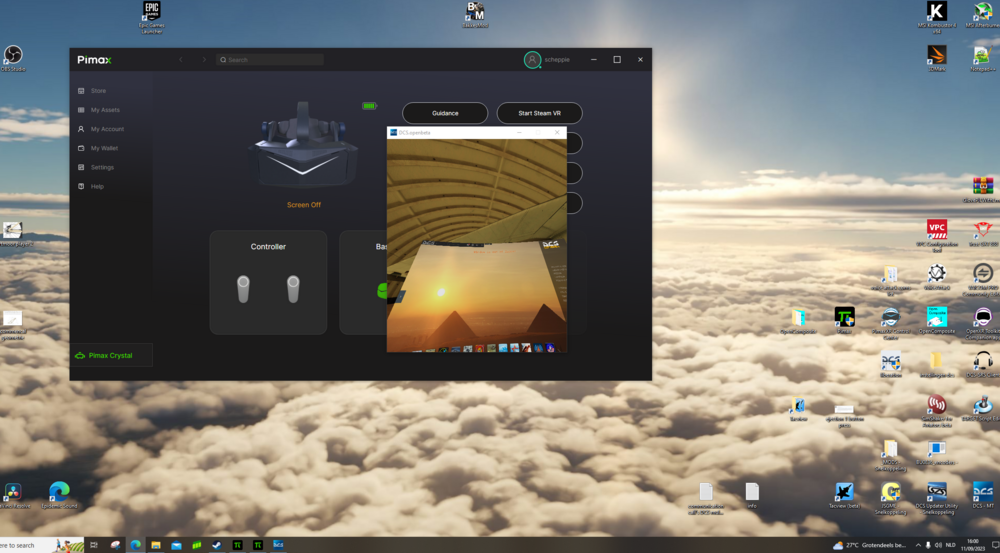The height and width of the screenshot is (553, 1000).
Task: Switch to DCS in the taskbar
Action: (278, 545)
